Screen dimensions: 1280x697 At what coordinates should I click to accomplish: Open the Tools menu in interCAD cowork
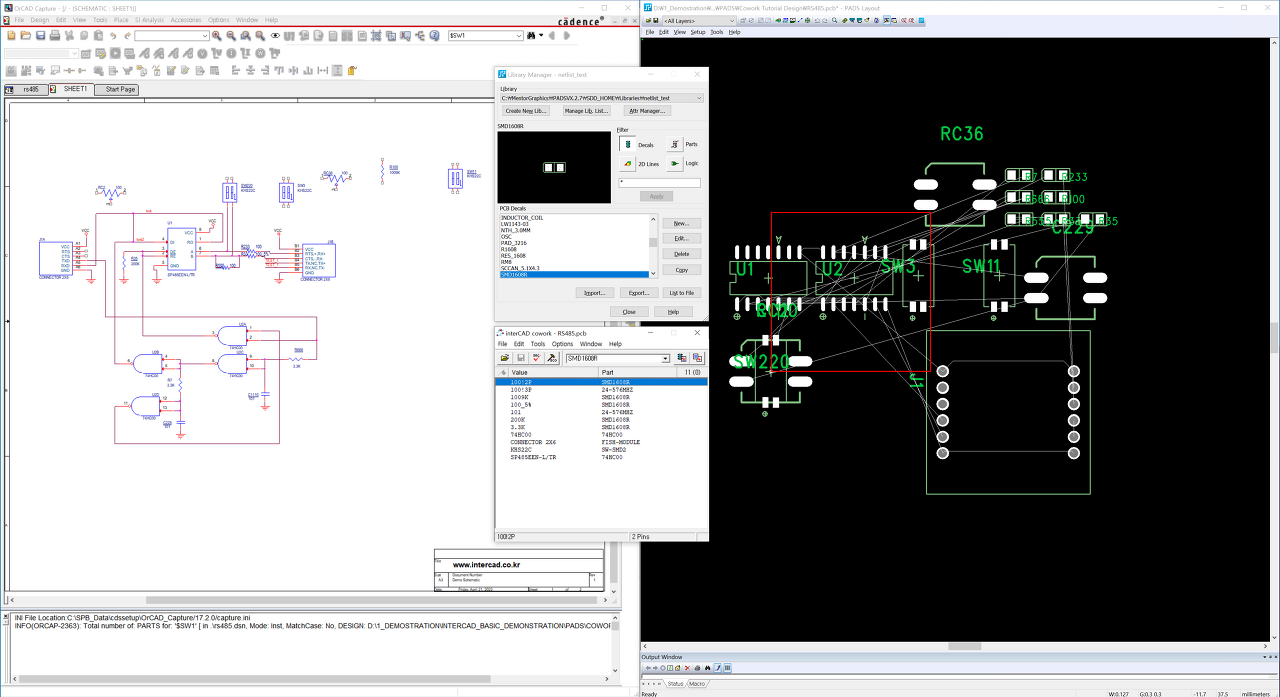[x=538, y=344]
